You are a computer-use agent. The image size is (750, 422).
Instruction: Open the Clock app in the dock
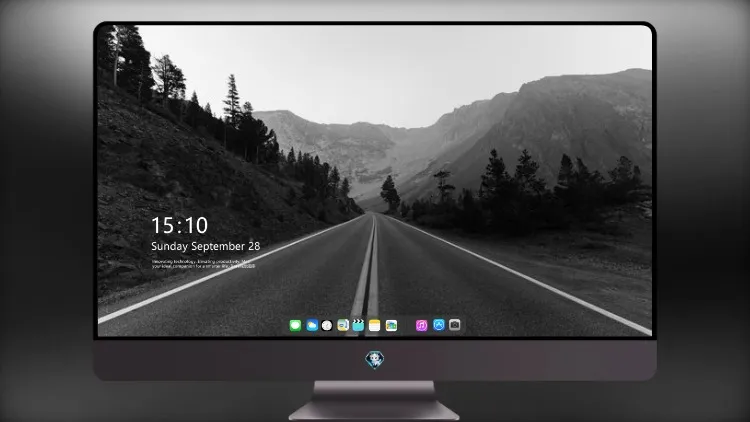click(327, 325)
